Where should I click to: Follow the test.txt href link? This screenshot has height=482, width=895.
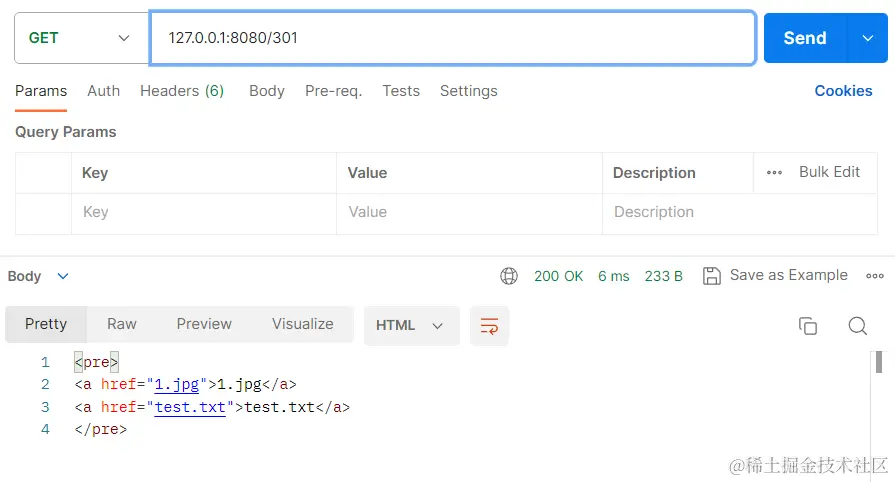[190, 407]
